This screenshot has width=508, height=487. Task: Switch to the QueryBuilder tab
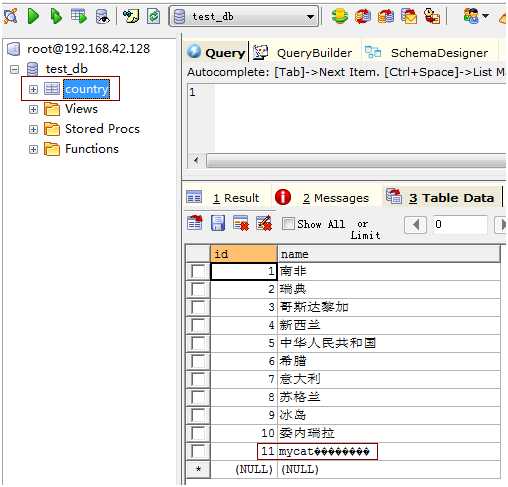coord(303,53)
